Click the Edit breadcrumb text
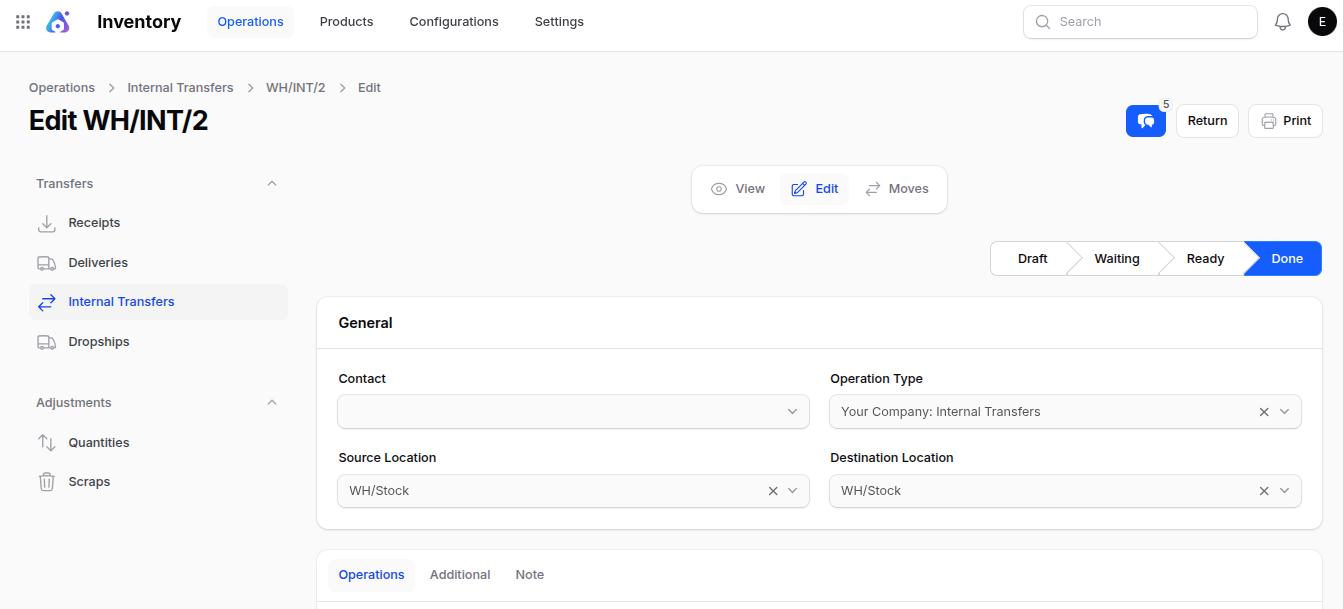1343x609 pixels. click(x=369, y=88)
